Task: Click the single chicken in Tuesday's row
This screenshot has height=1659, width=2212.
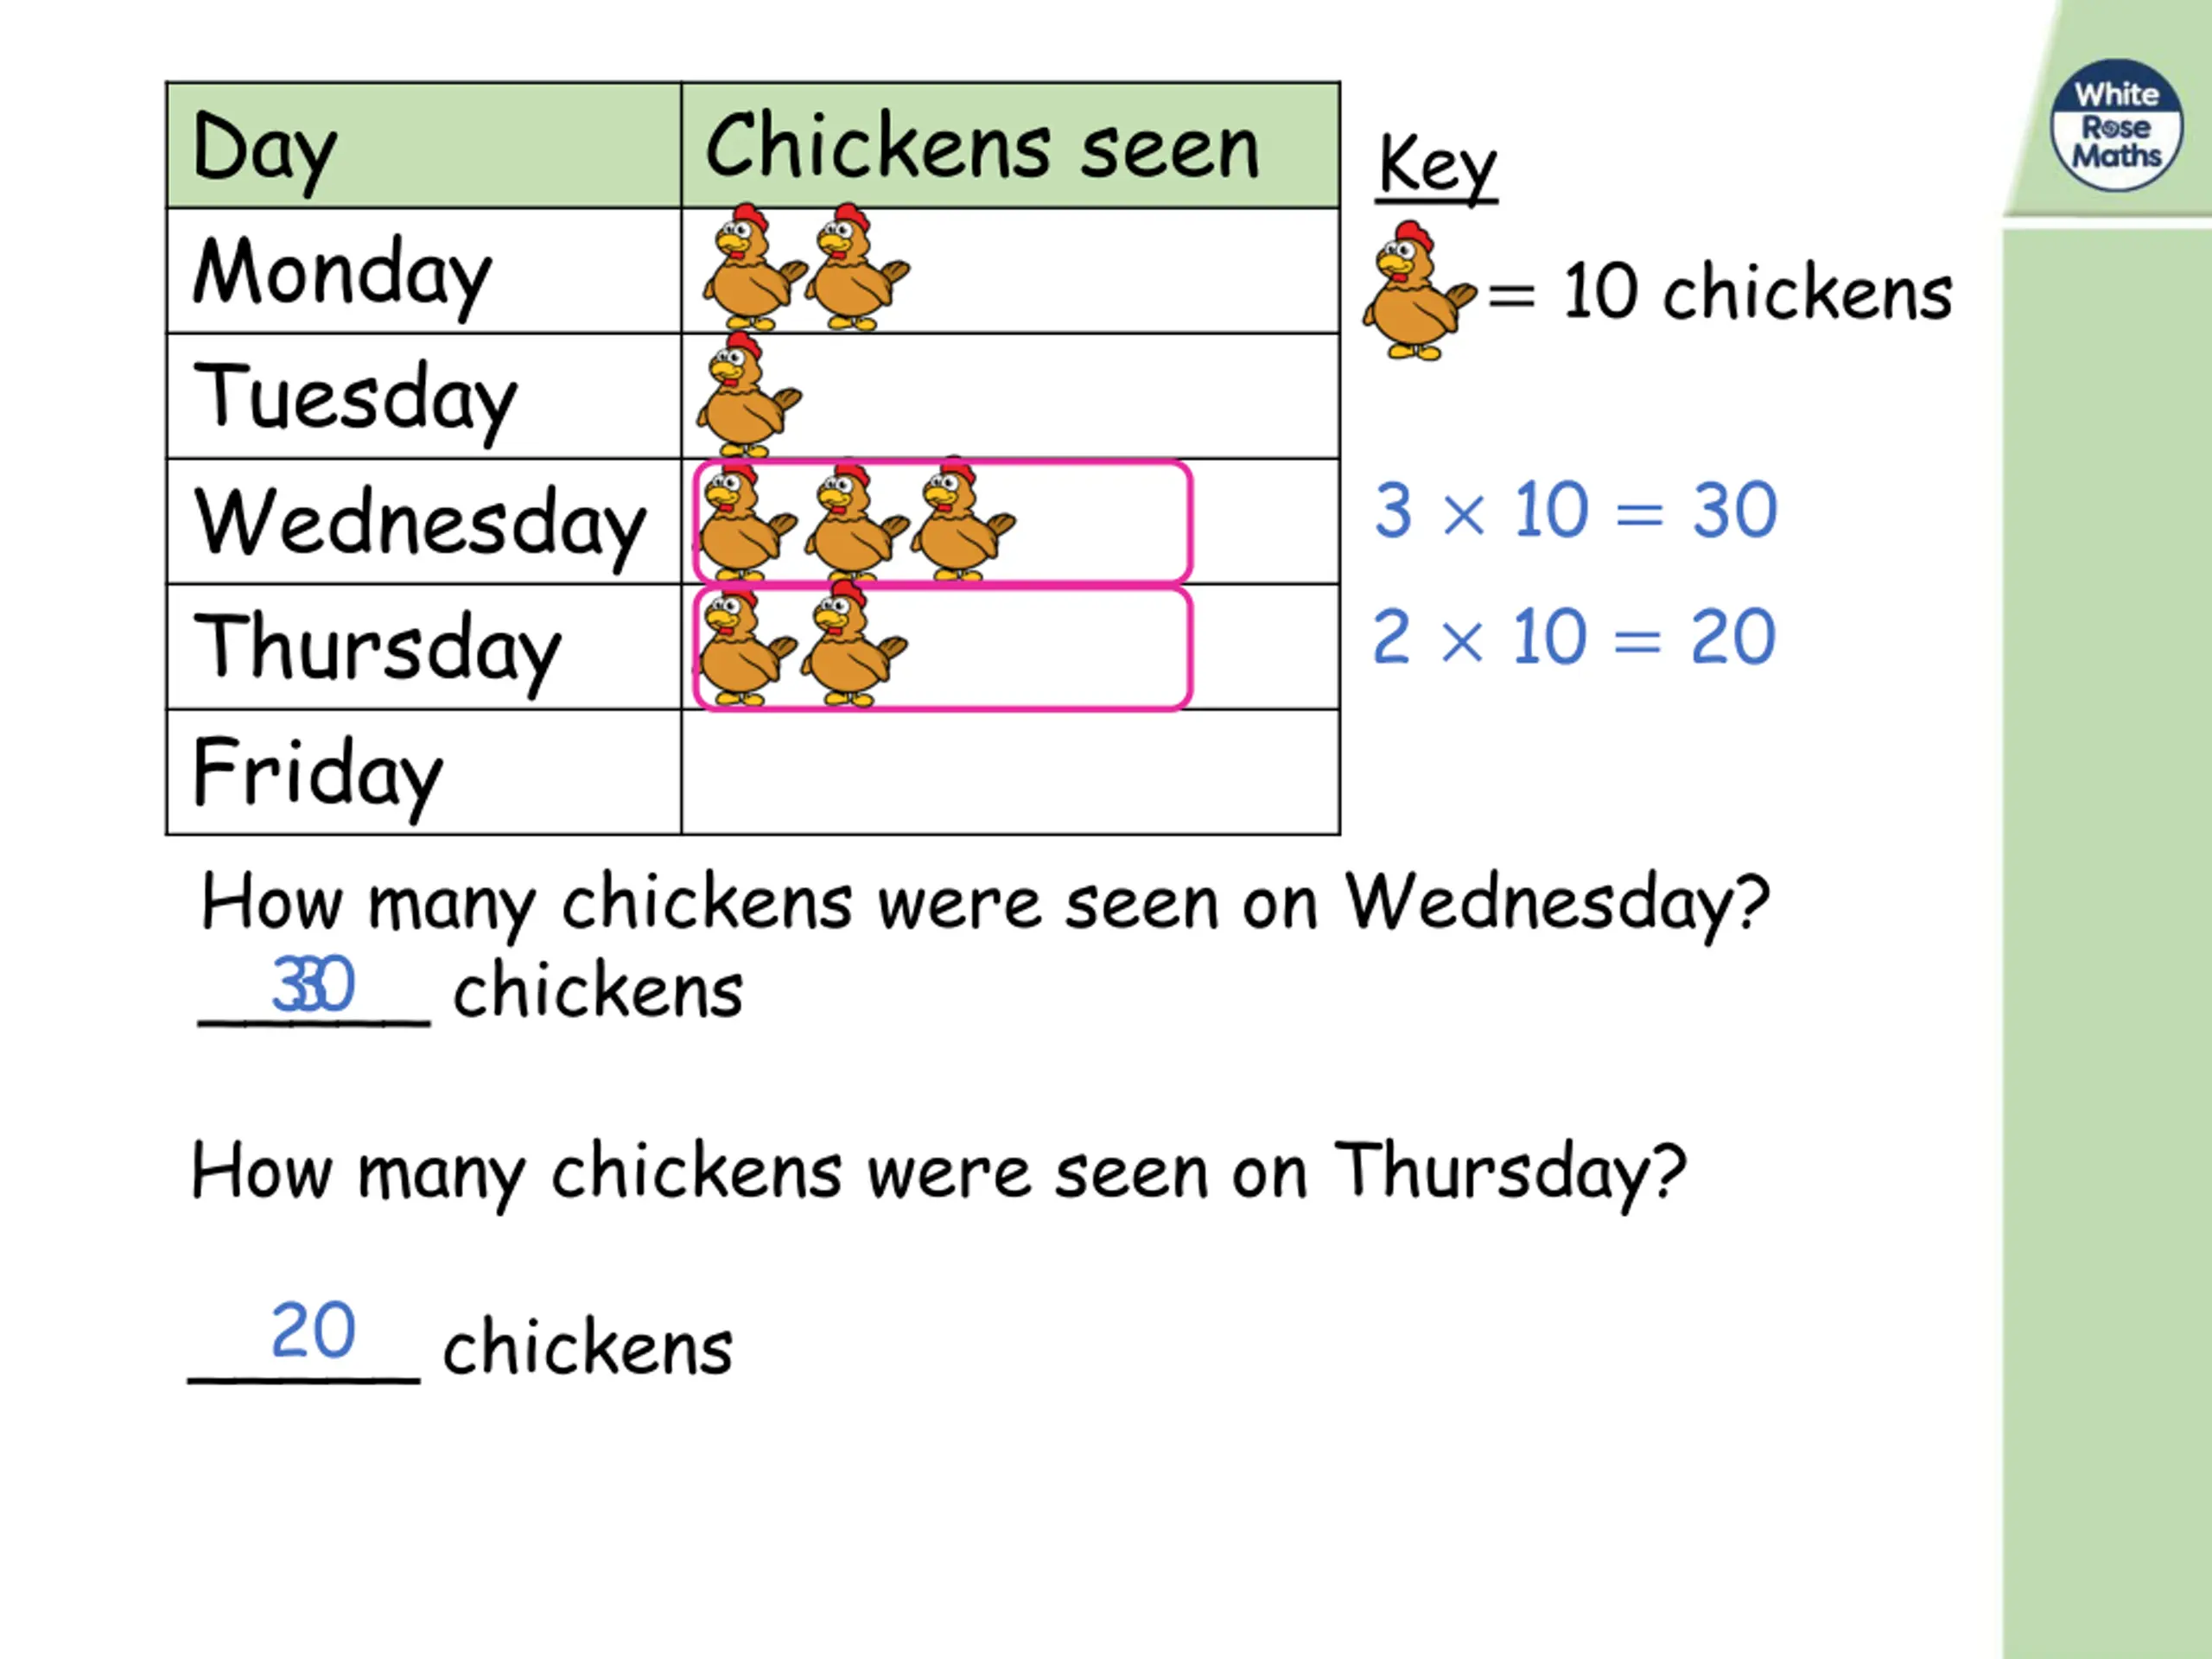Action: 746,396
